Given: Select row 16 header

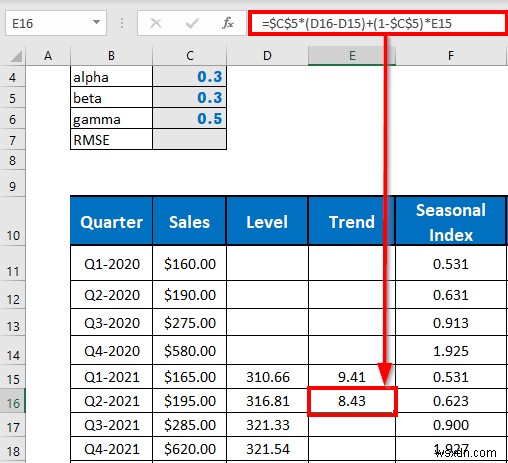Looking at the screenshot, I should tap(12, 401).
